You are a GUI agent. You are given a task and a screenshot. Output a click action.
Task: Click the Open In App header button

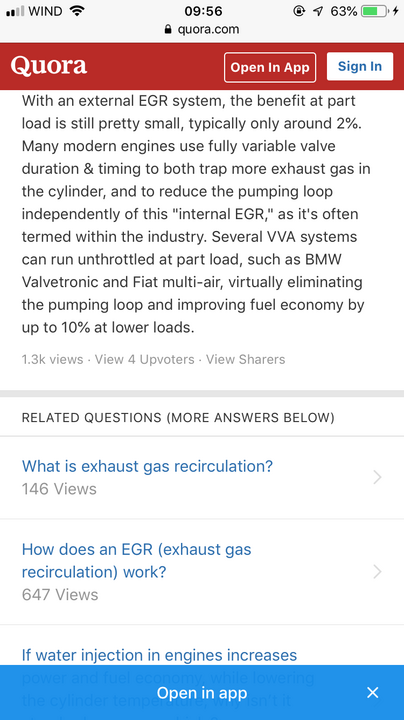point(270,68)
